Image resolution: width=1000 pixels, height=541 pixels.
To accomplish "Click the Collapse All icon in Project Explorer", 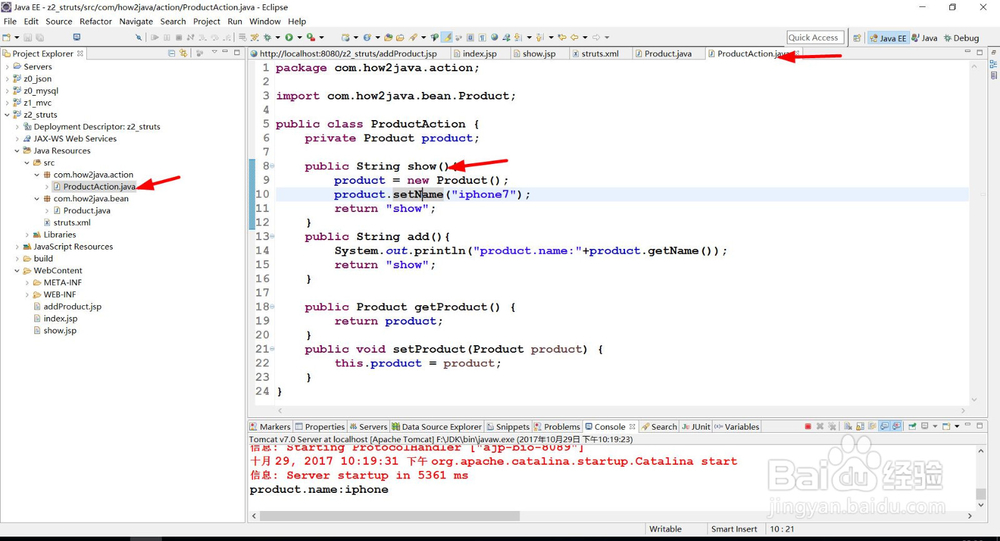I will (x=172, y=53).
